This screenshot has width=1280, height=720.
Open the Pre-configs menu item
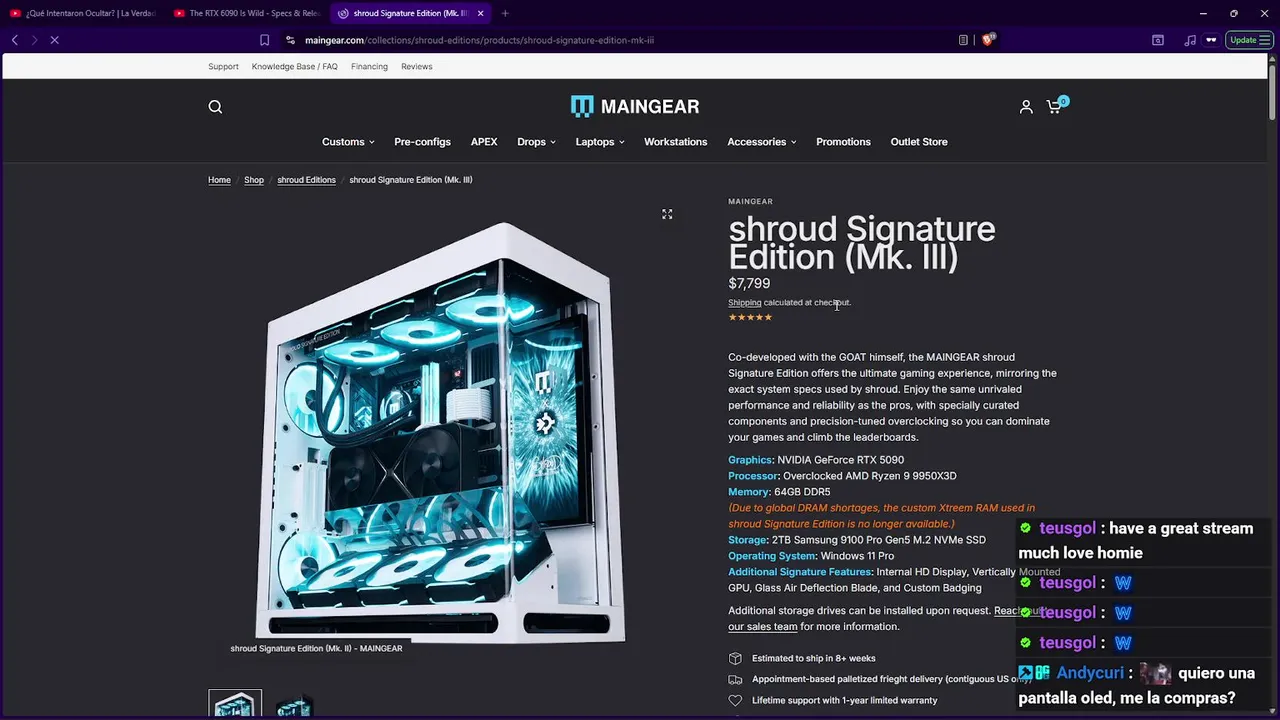point(422,142)
